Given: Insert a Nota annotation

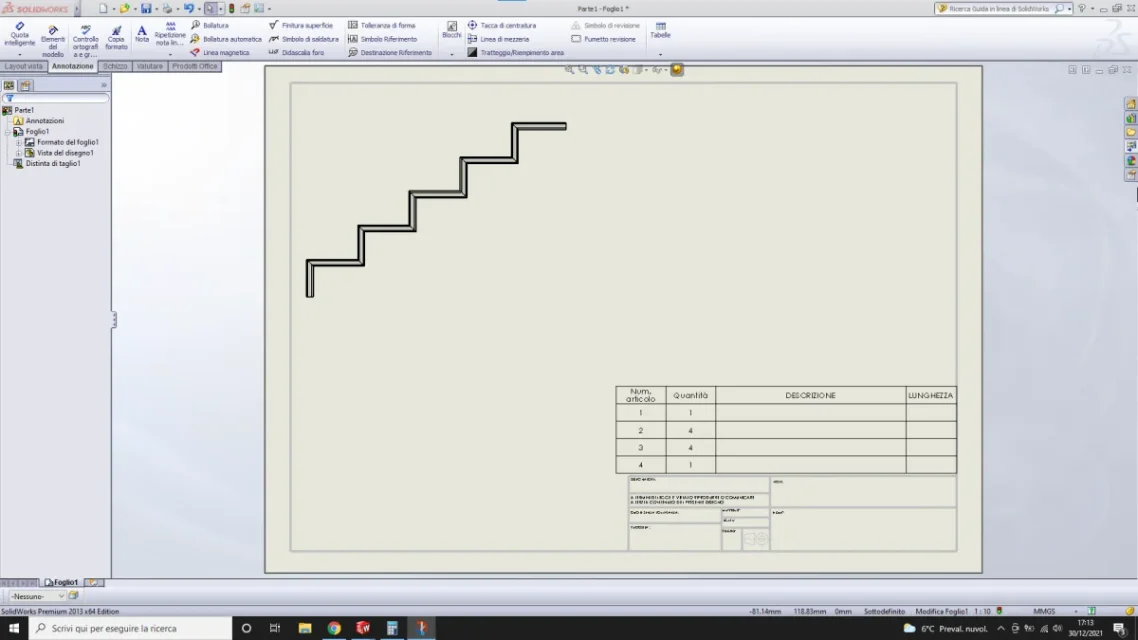Looking at the screenshot, I should (142, 34).
